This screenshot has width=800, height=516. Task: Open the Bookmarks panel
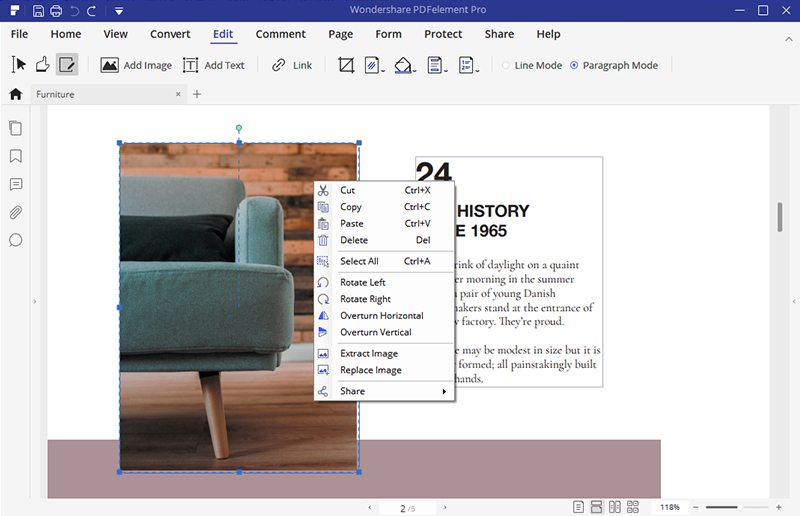[x=16, y=156]
